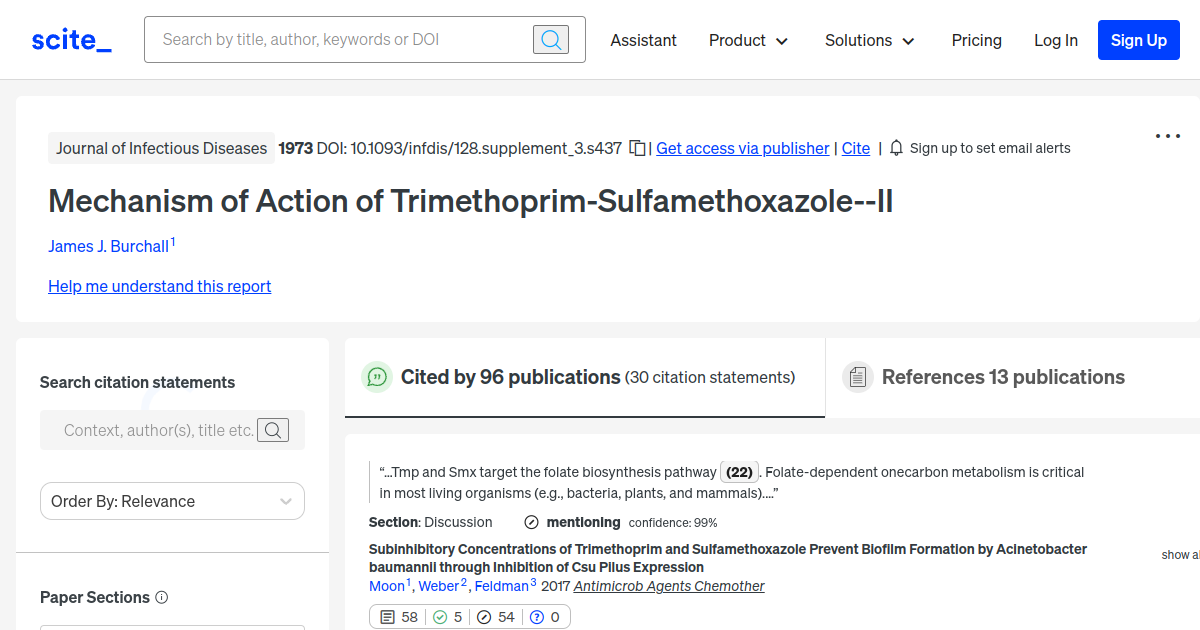1200x630 pixels.
Task: Open the Get access via publisher link
Action: (x=742, y=148)
